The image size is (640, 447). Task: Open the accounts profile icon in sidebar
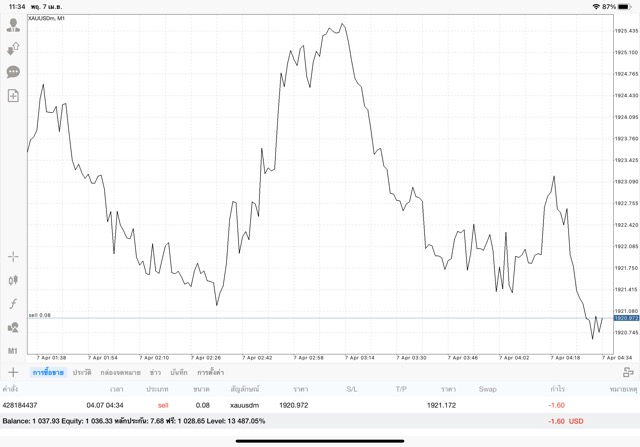click(13, 25)
